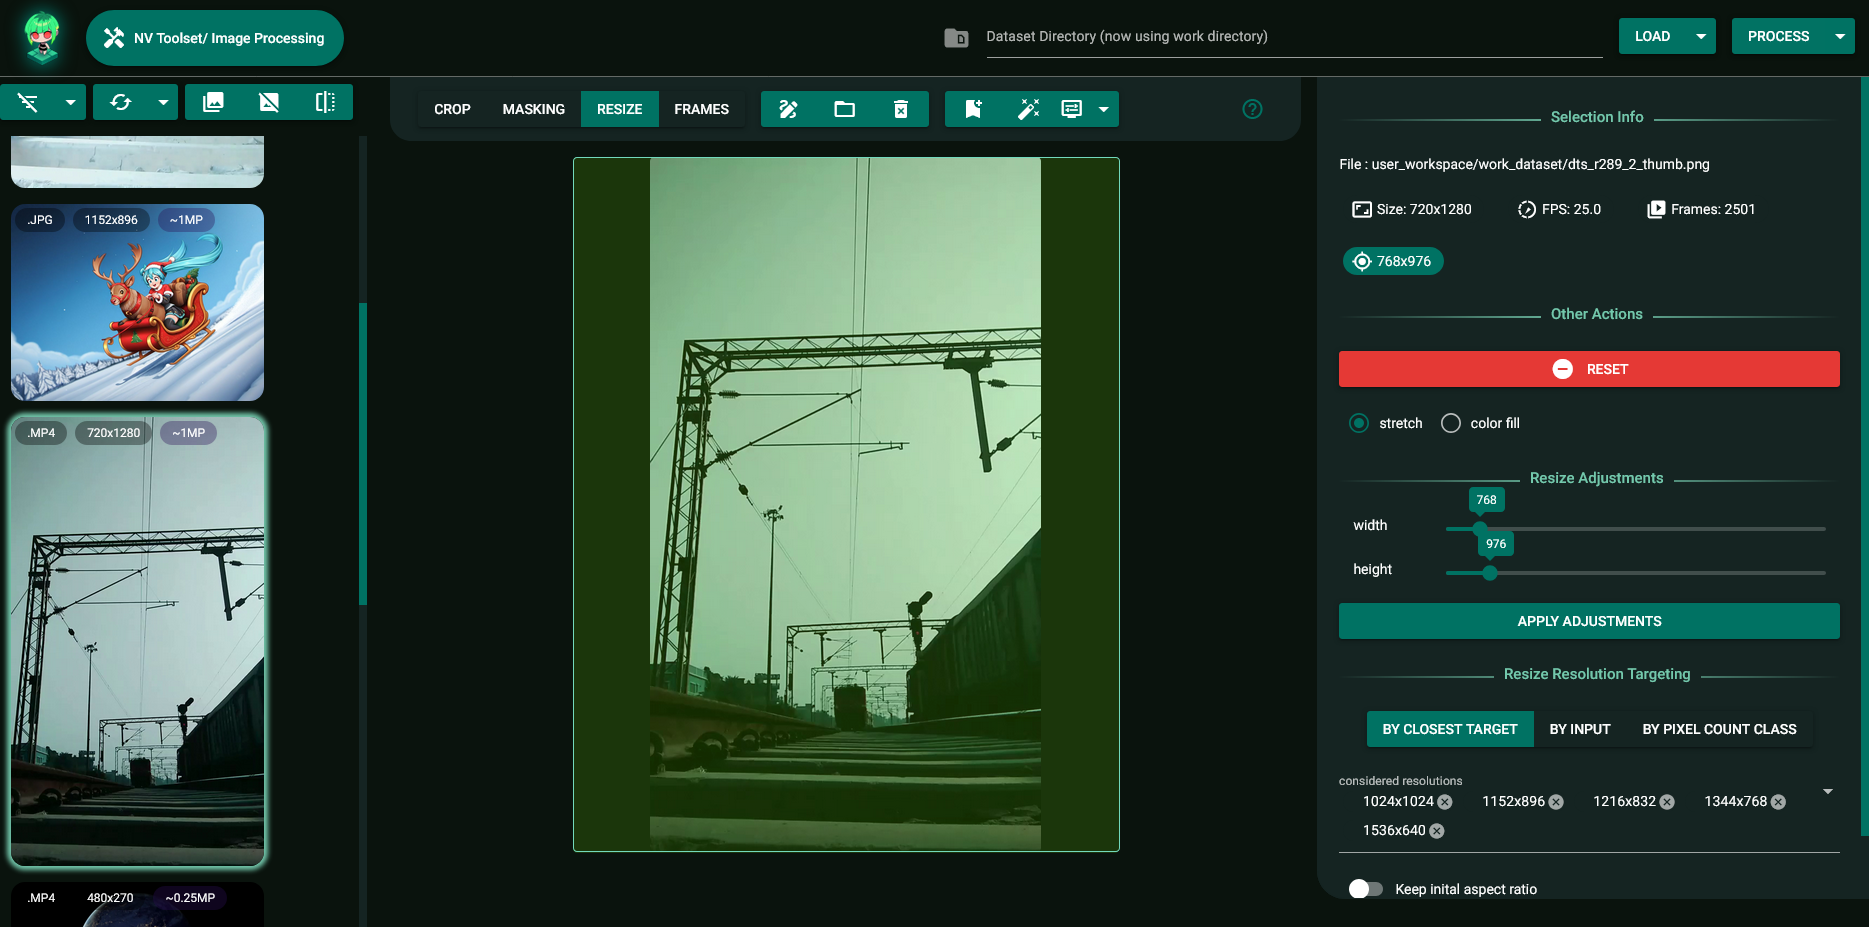Click the refresh/sync dataset icon
The width and height of the screenshot is (1869, 927).
[x=121, y=101]
